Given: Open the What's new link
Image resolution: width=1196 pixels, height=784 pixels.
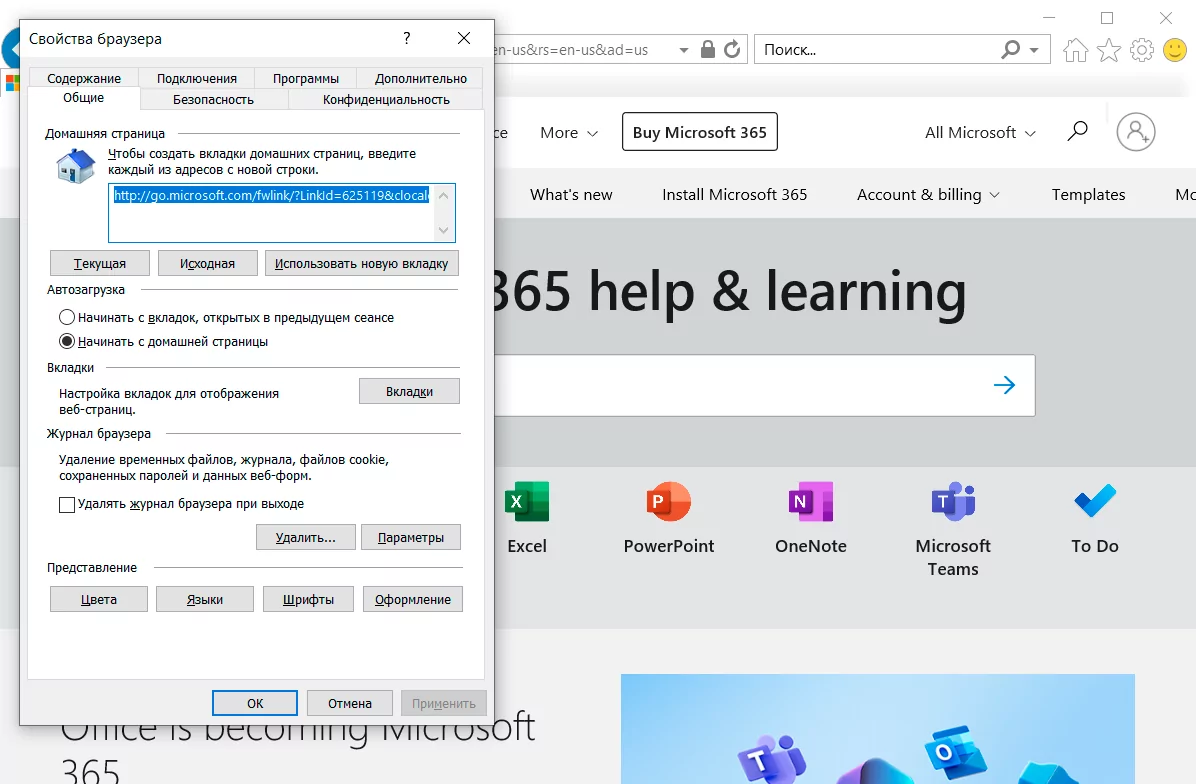Looking at the screenshot, I should click(x=571, y=194).
